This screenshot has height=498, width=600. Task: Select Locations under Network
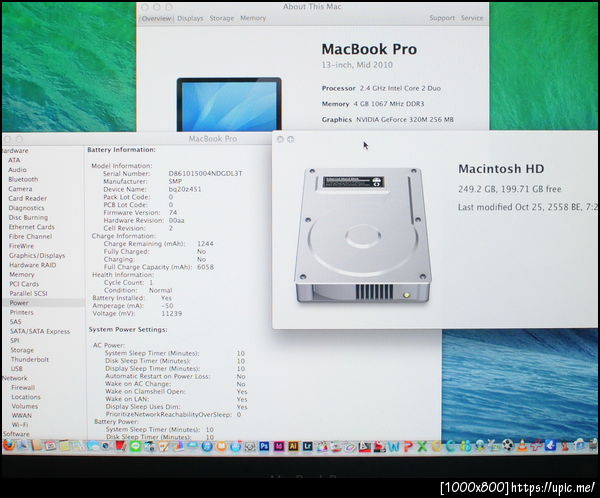click(26, 397)
